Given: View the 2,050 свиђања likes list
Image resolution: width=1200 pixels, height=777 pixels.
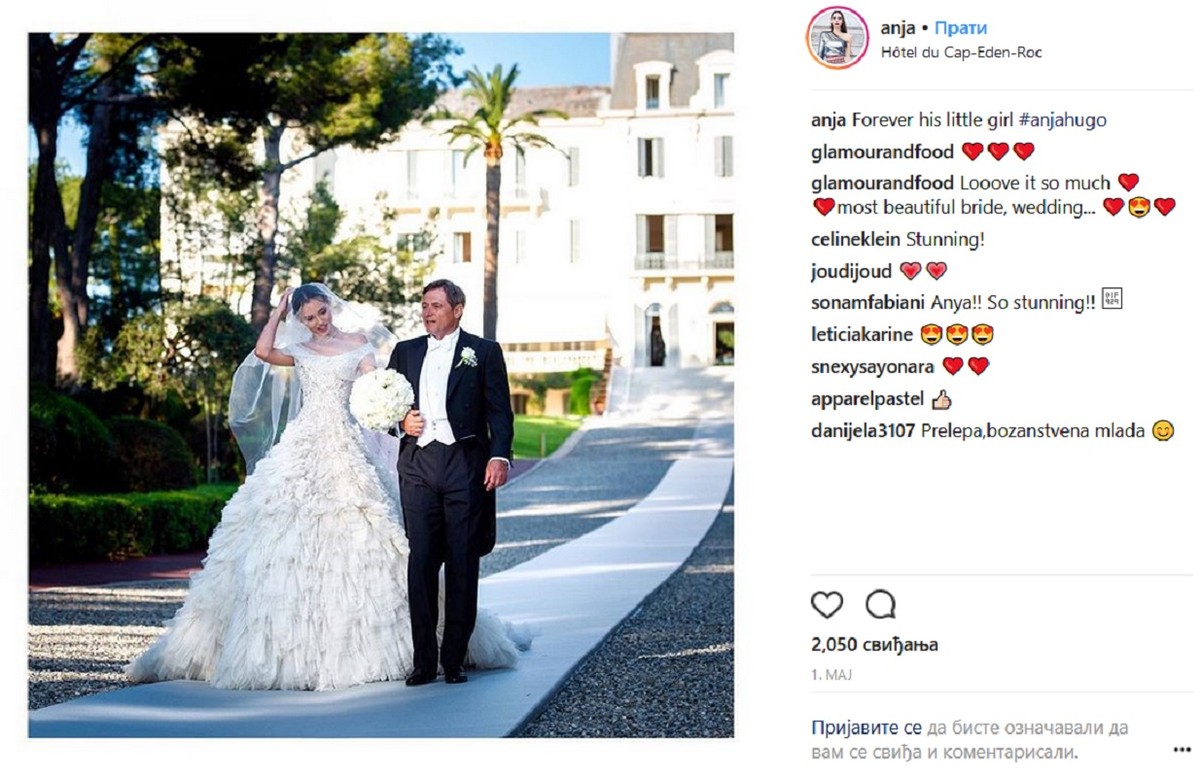Looking at the screenshot, I should tap(874, 645).
